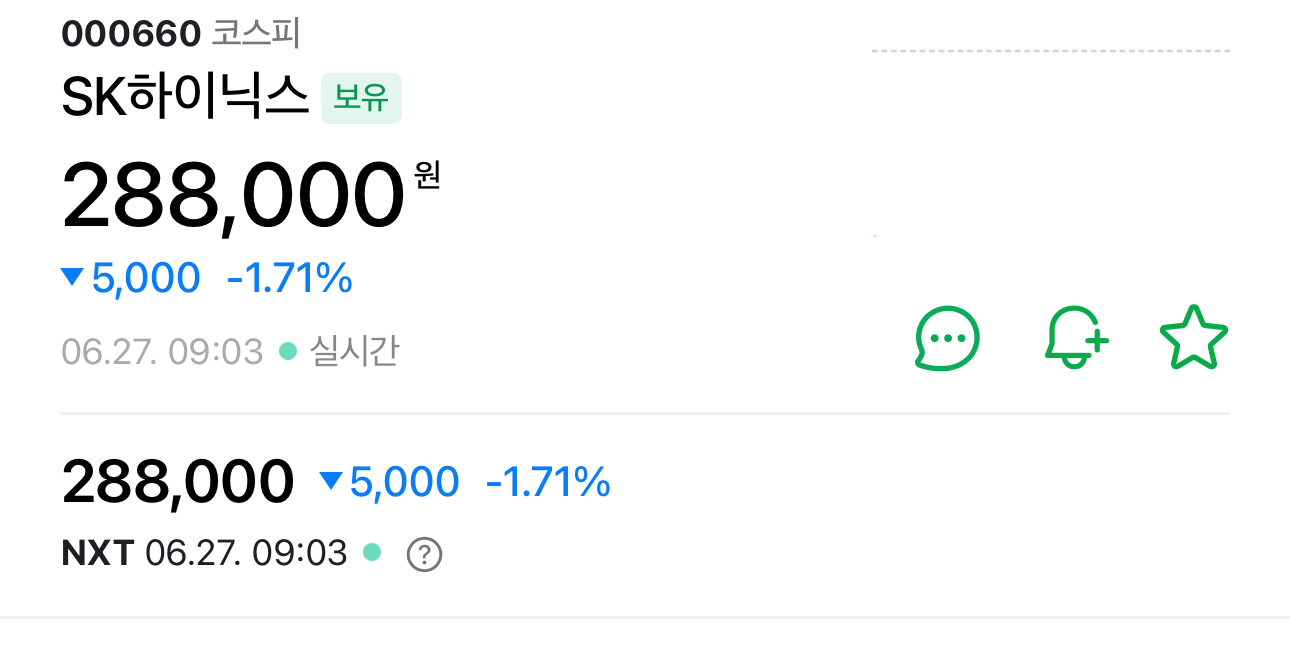Viewport: 1290px width, 651px height.
Task: Click the -1.71% rate in NXT row
Action: pos(548,482)
